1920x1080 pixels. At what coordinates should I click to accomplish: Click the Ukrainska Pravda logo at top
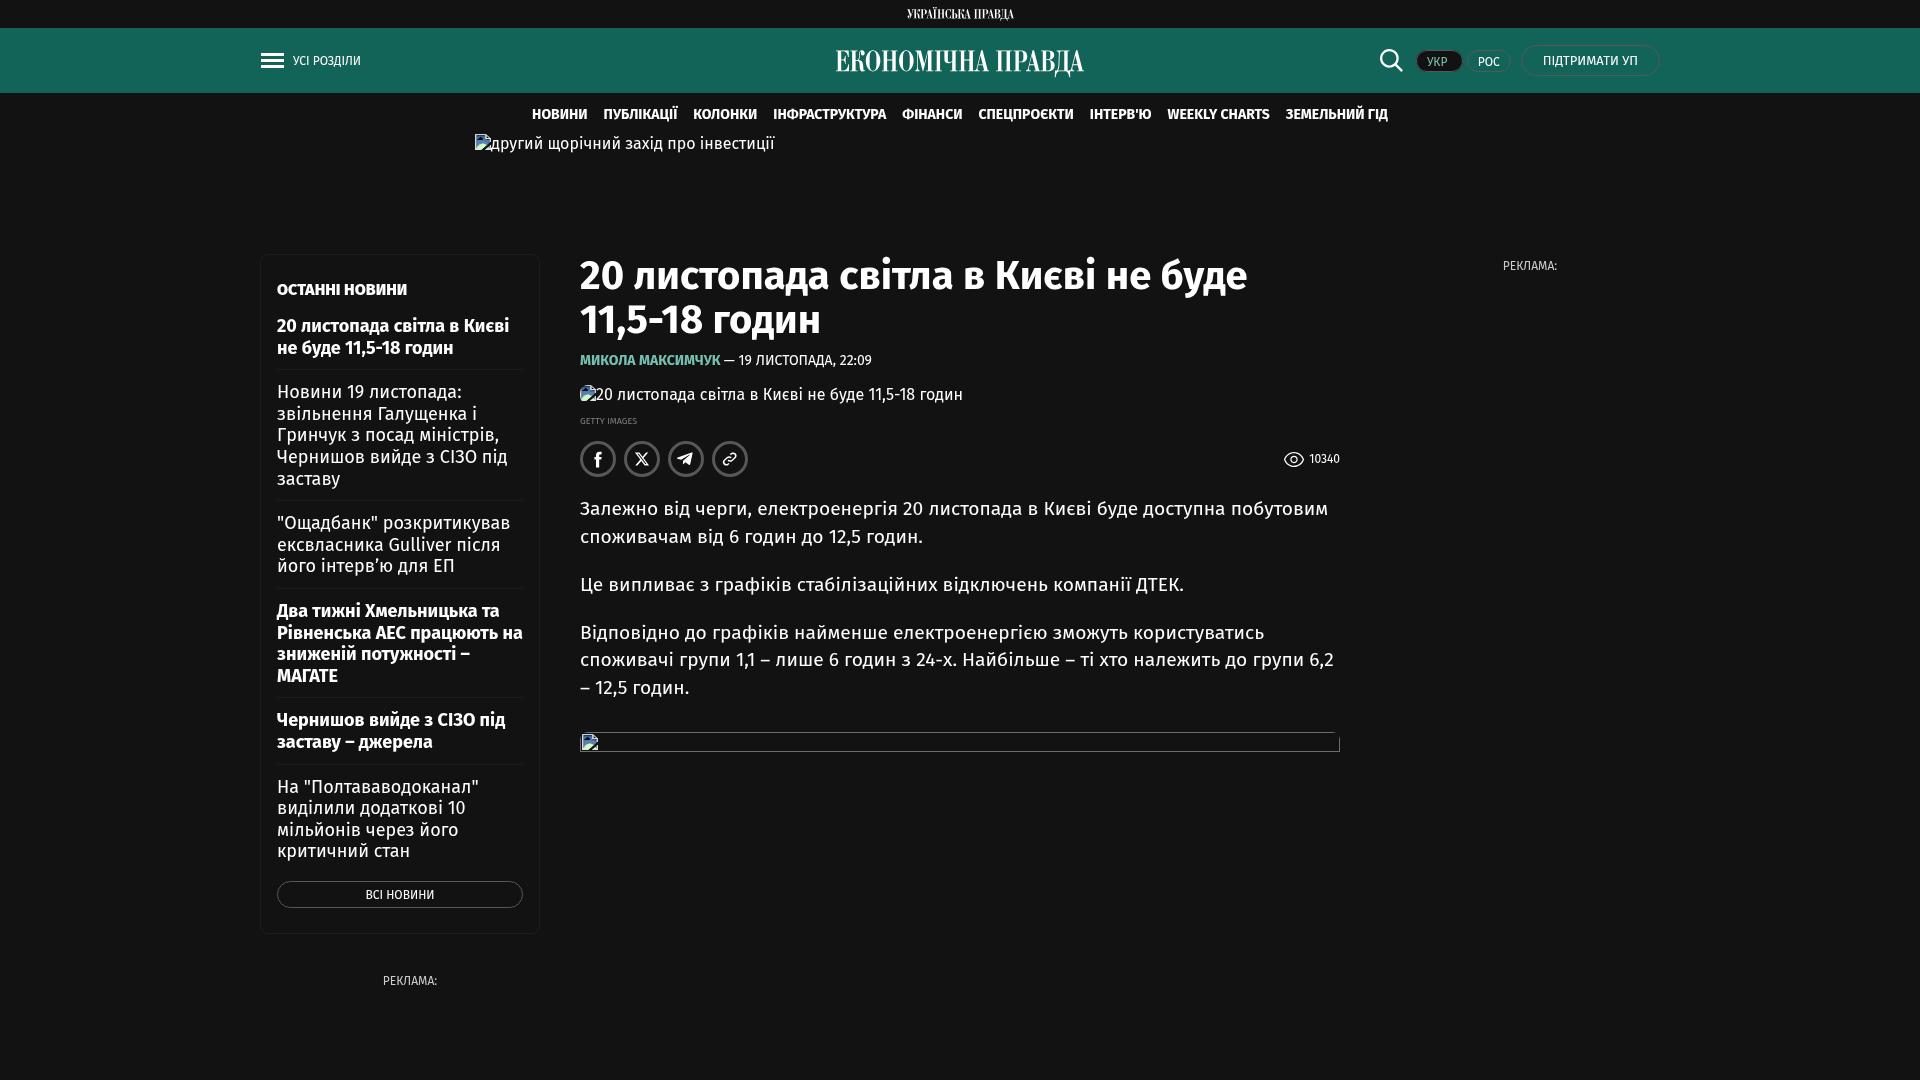point(960,14)
